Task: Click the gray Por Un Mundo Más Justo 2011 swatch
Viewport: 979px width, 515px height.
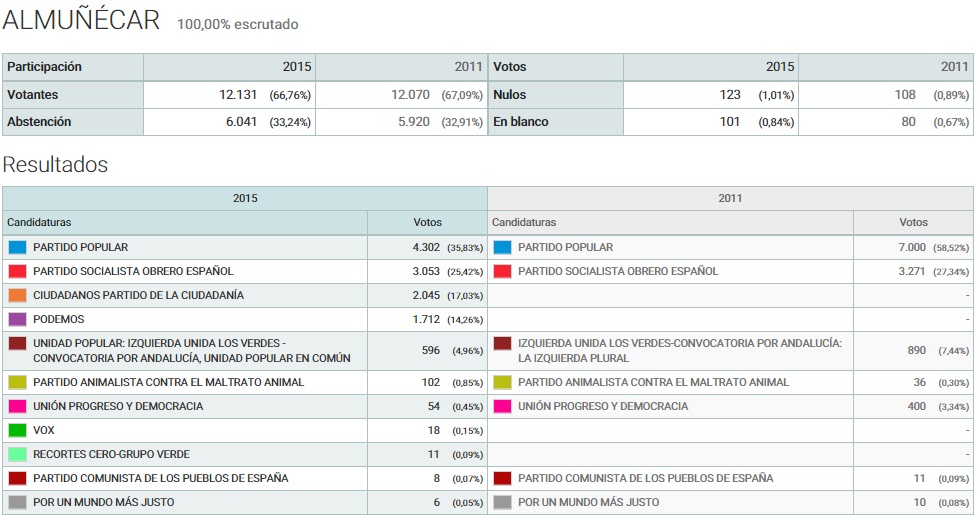Action: click(502, 502)
